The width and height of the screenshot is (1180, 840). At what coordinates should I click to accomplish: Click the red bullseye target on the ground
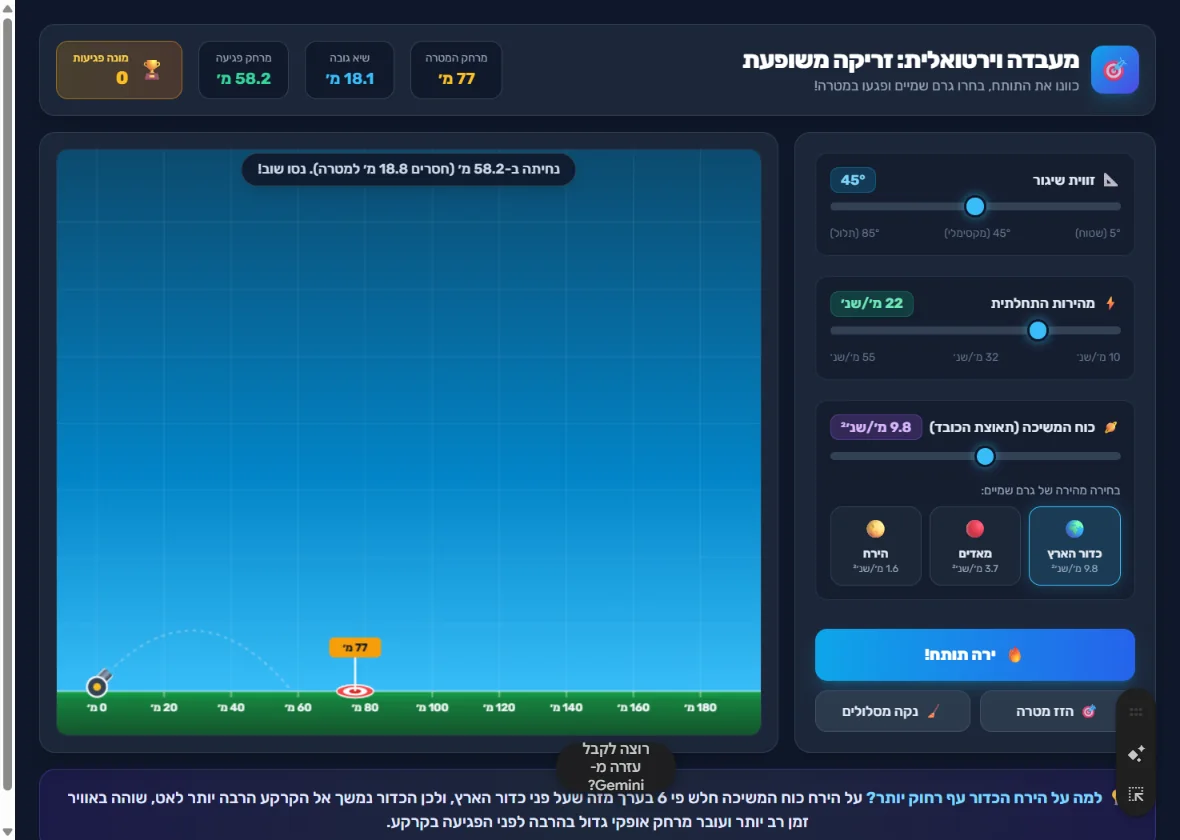355,690
